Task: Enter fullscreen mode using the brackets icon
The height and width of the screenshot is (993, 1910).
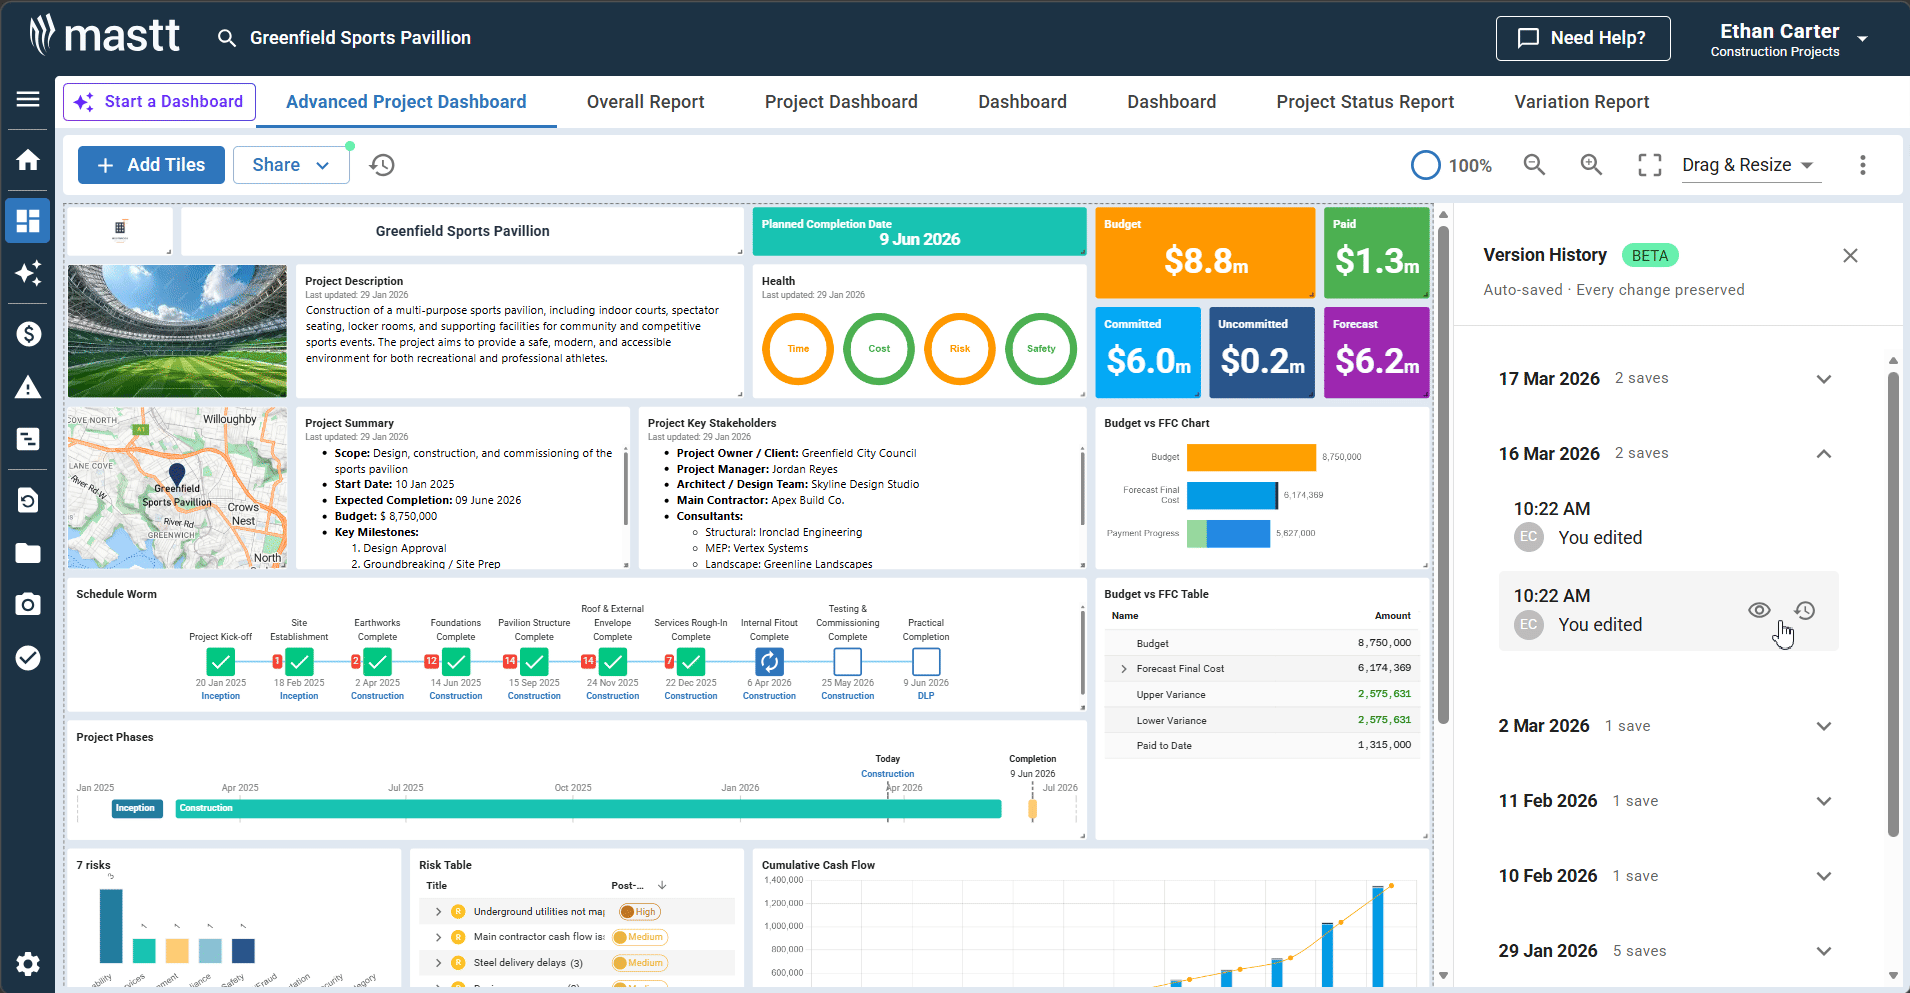Action: 1649,165
